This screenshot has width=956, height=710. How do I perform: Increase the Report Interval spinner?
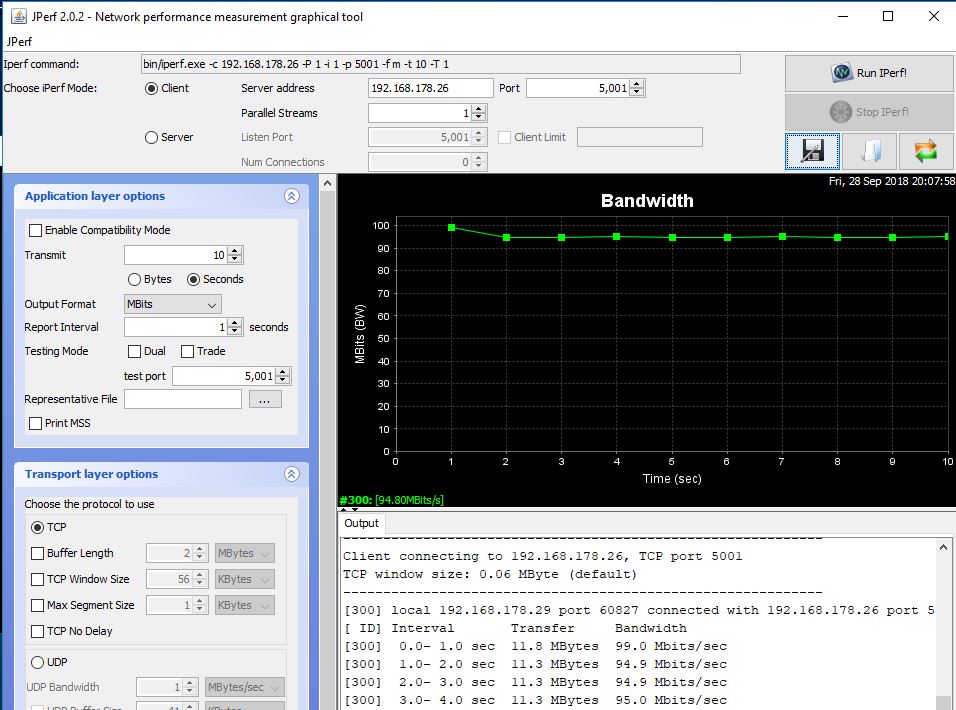(235, 323)
